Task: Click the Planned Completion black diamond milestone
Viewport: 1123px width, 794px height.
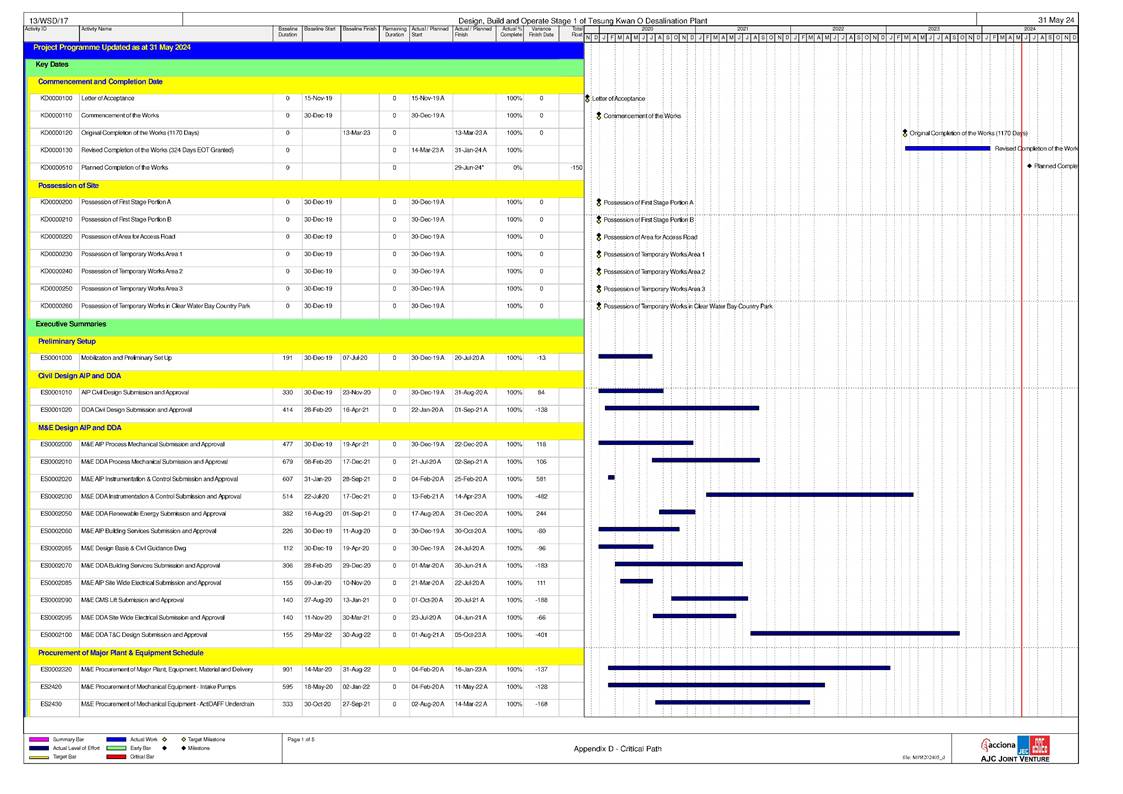Action: pos(1029,167)
